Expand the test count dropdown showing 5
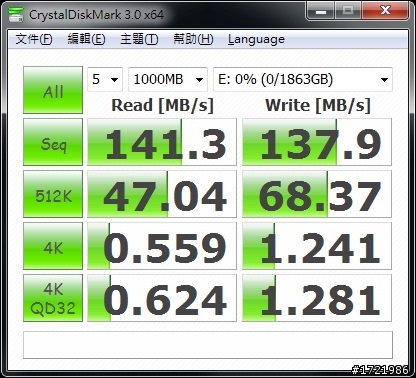This screenshot has height=378, width=416. pos(105,79)
